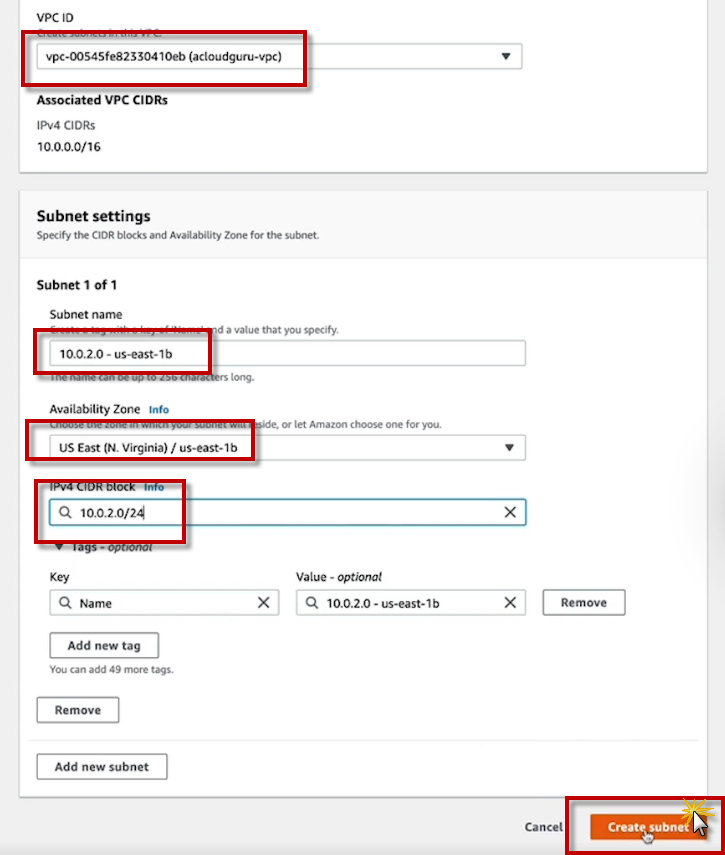Click the magnifier icon in Value field

(x=313, y=603)
